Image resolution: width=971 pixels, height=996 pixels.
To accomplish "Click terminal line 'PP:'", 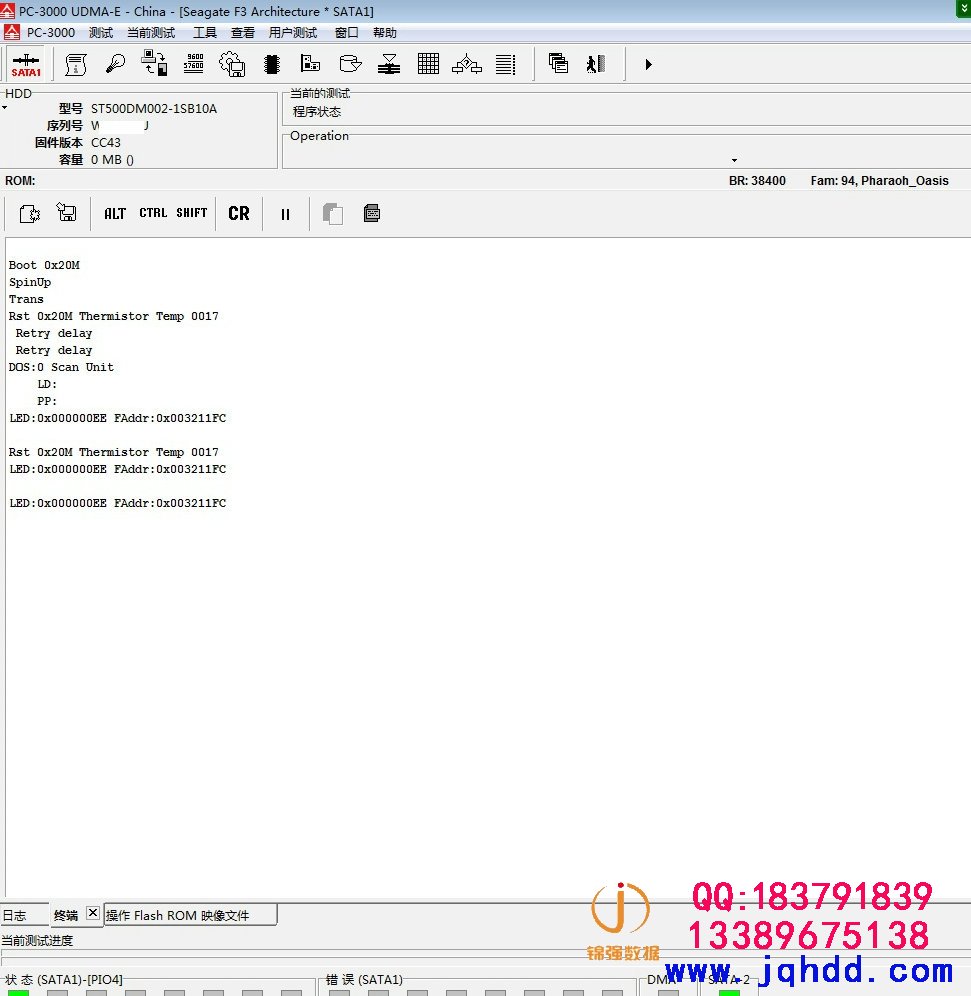I will pos(47,401).
